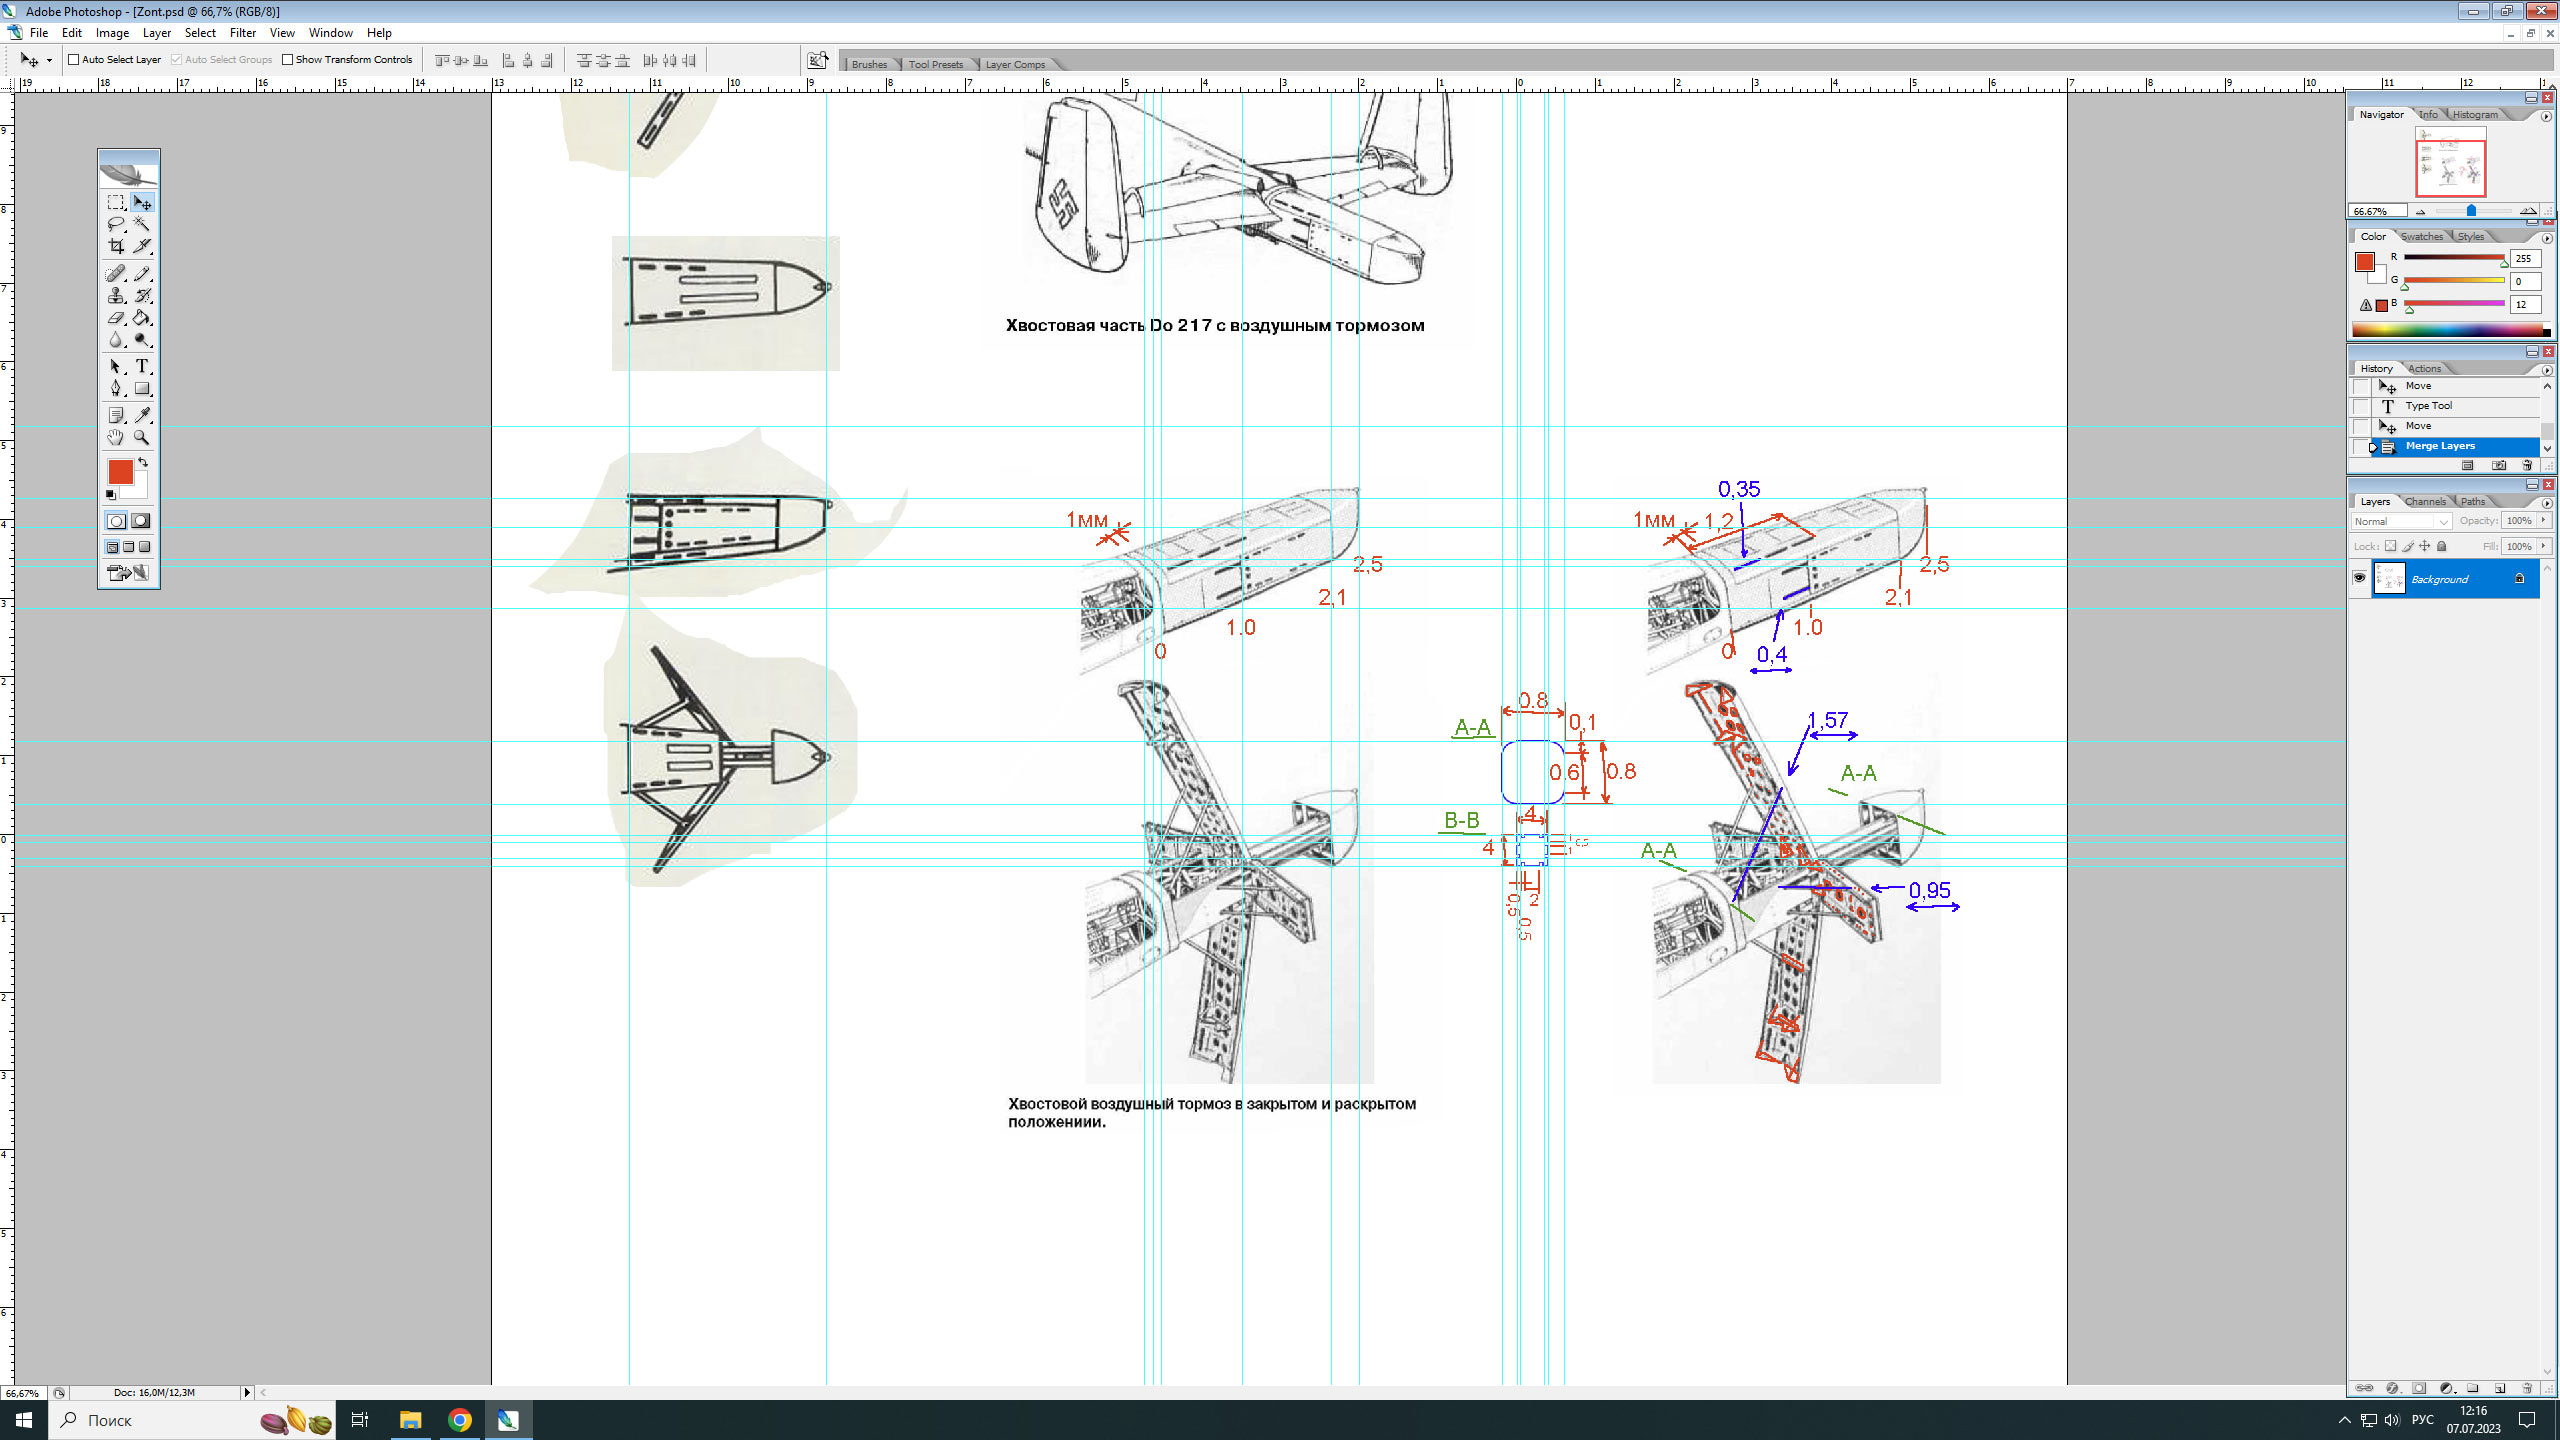Select the Magic Wand tool

(x=142, y=224)
